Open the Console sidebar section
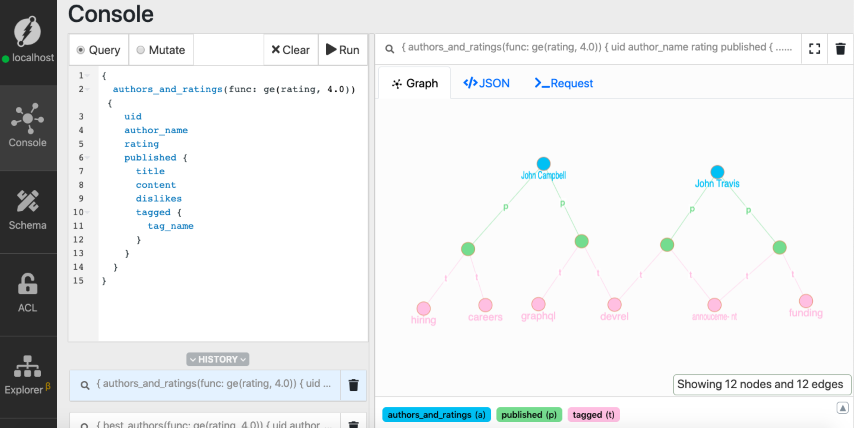 27,124
